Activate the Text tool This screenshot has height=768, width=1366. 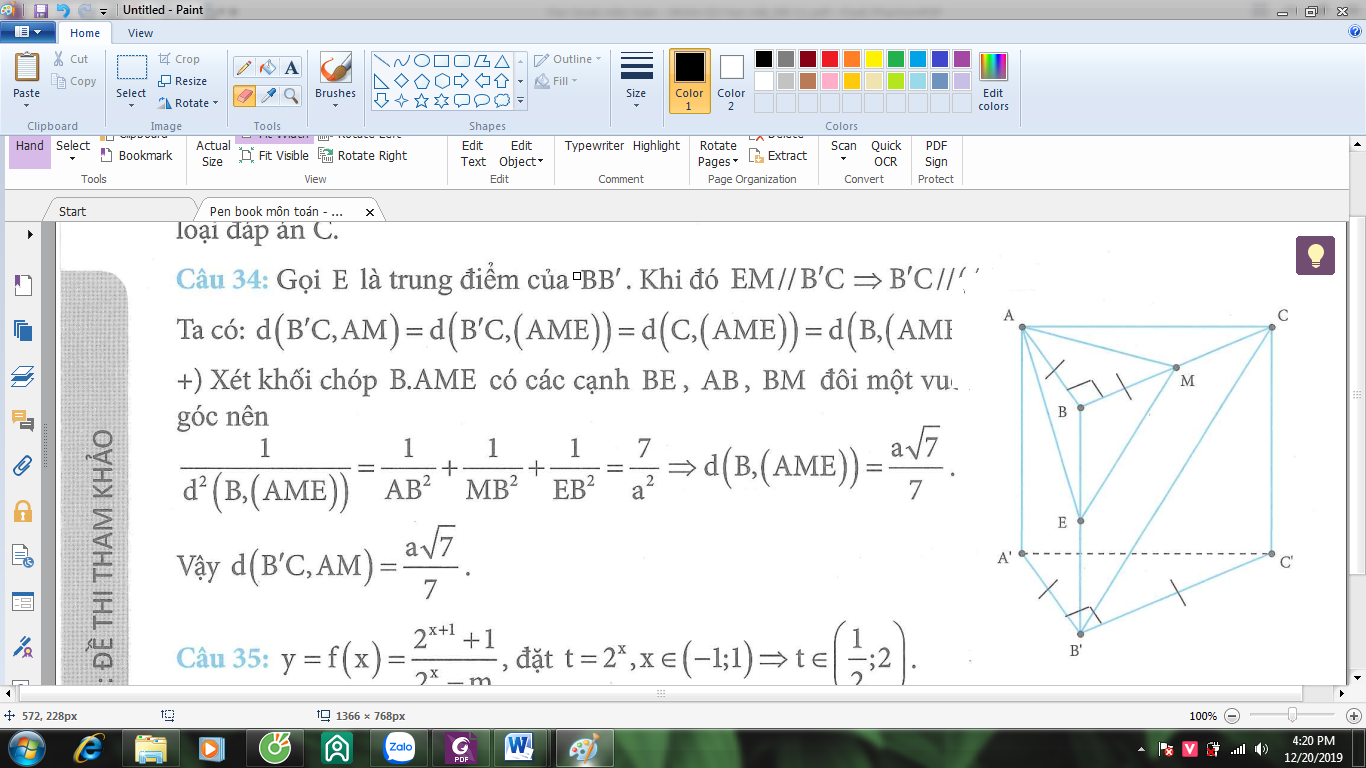[x=291, y=68]
